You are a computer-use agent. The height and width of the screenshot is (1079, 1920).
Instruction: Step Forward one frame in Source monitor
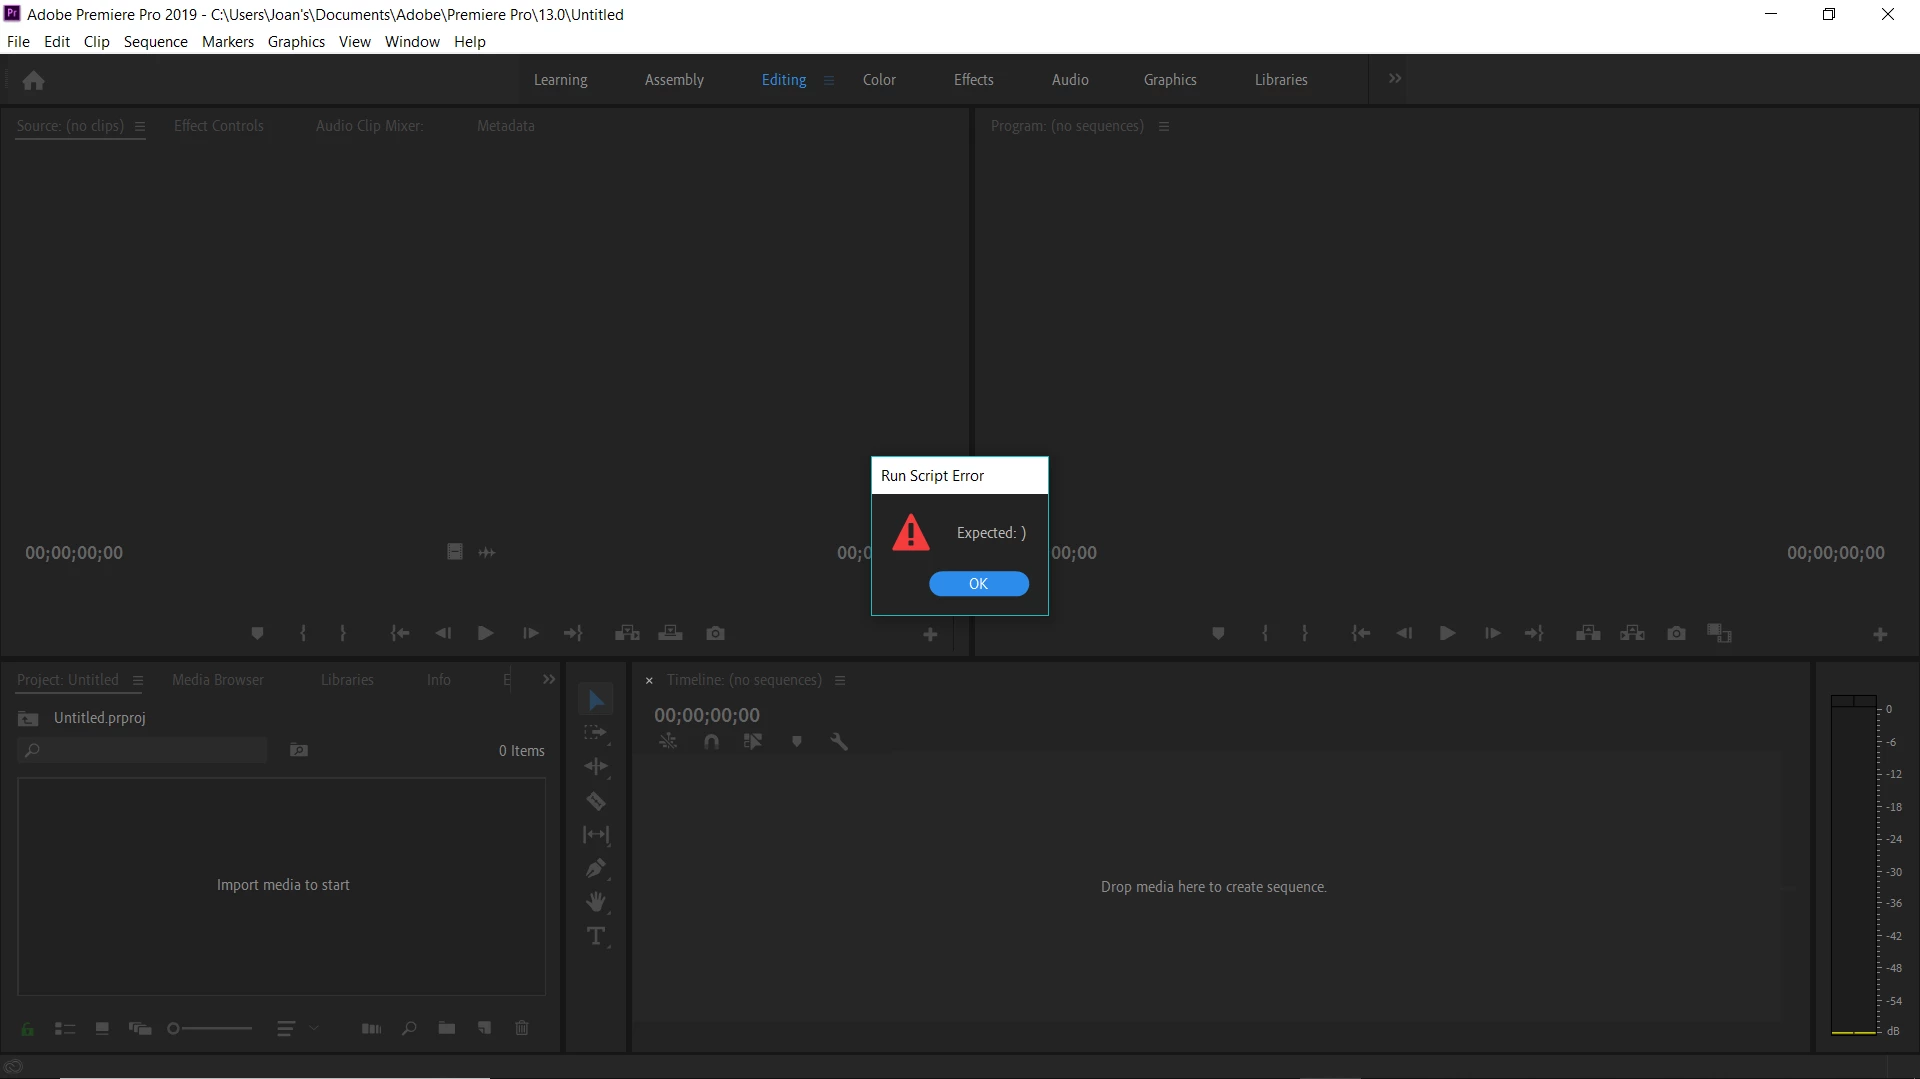[x=530, y=634]
